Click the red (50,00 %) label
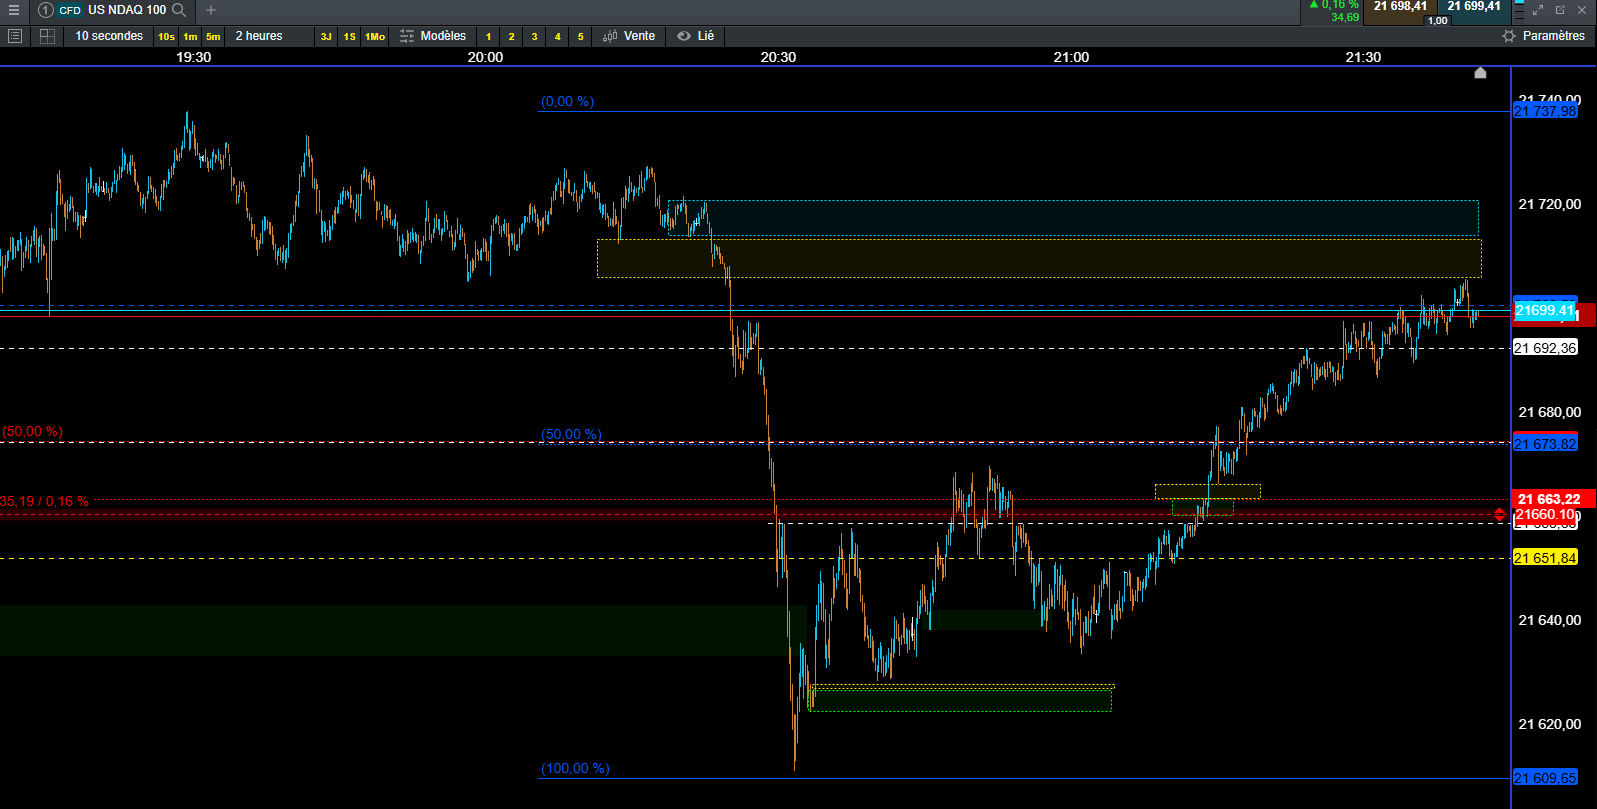Screen dimensions: 1597x809 coord(32,431)
